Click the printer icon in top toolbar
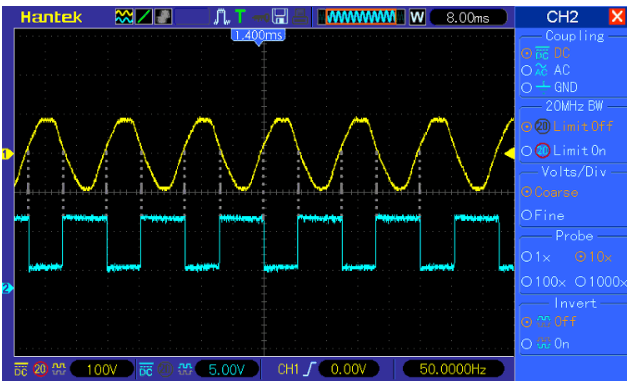This screenshot has height=387, width=631. coord(300,17)
